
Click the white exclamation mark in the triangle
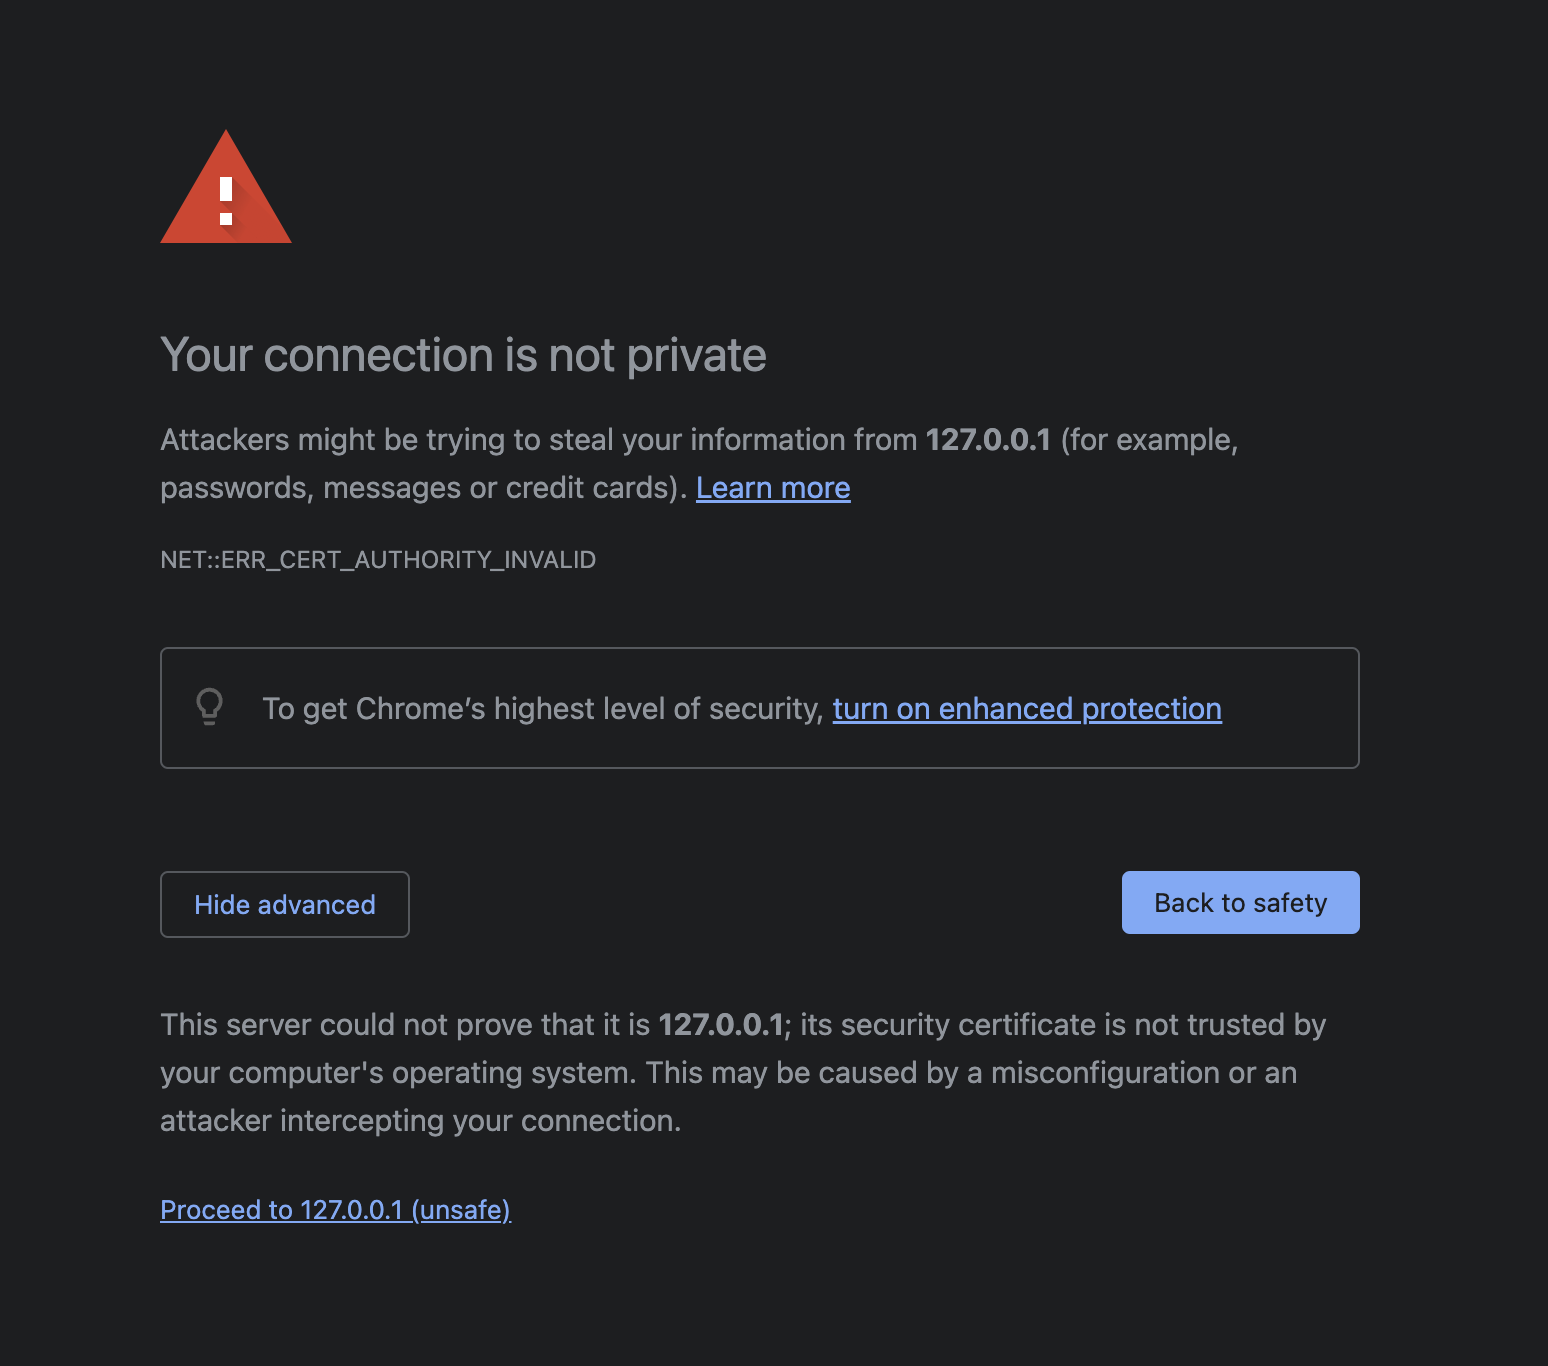point(226,200)
